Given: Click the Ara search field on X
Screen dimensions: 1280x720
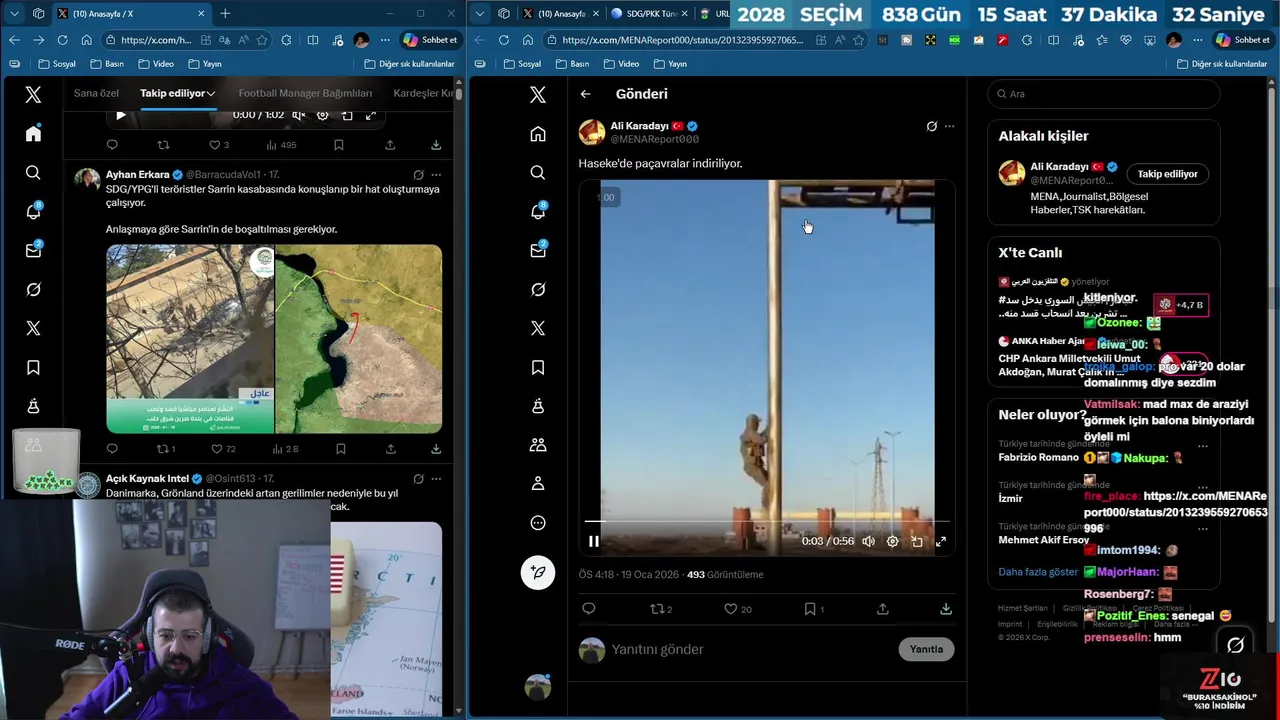Looking at the screenshot, I should (x=1104, y=94).
